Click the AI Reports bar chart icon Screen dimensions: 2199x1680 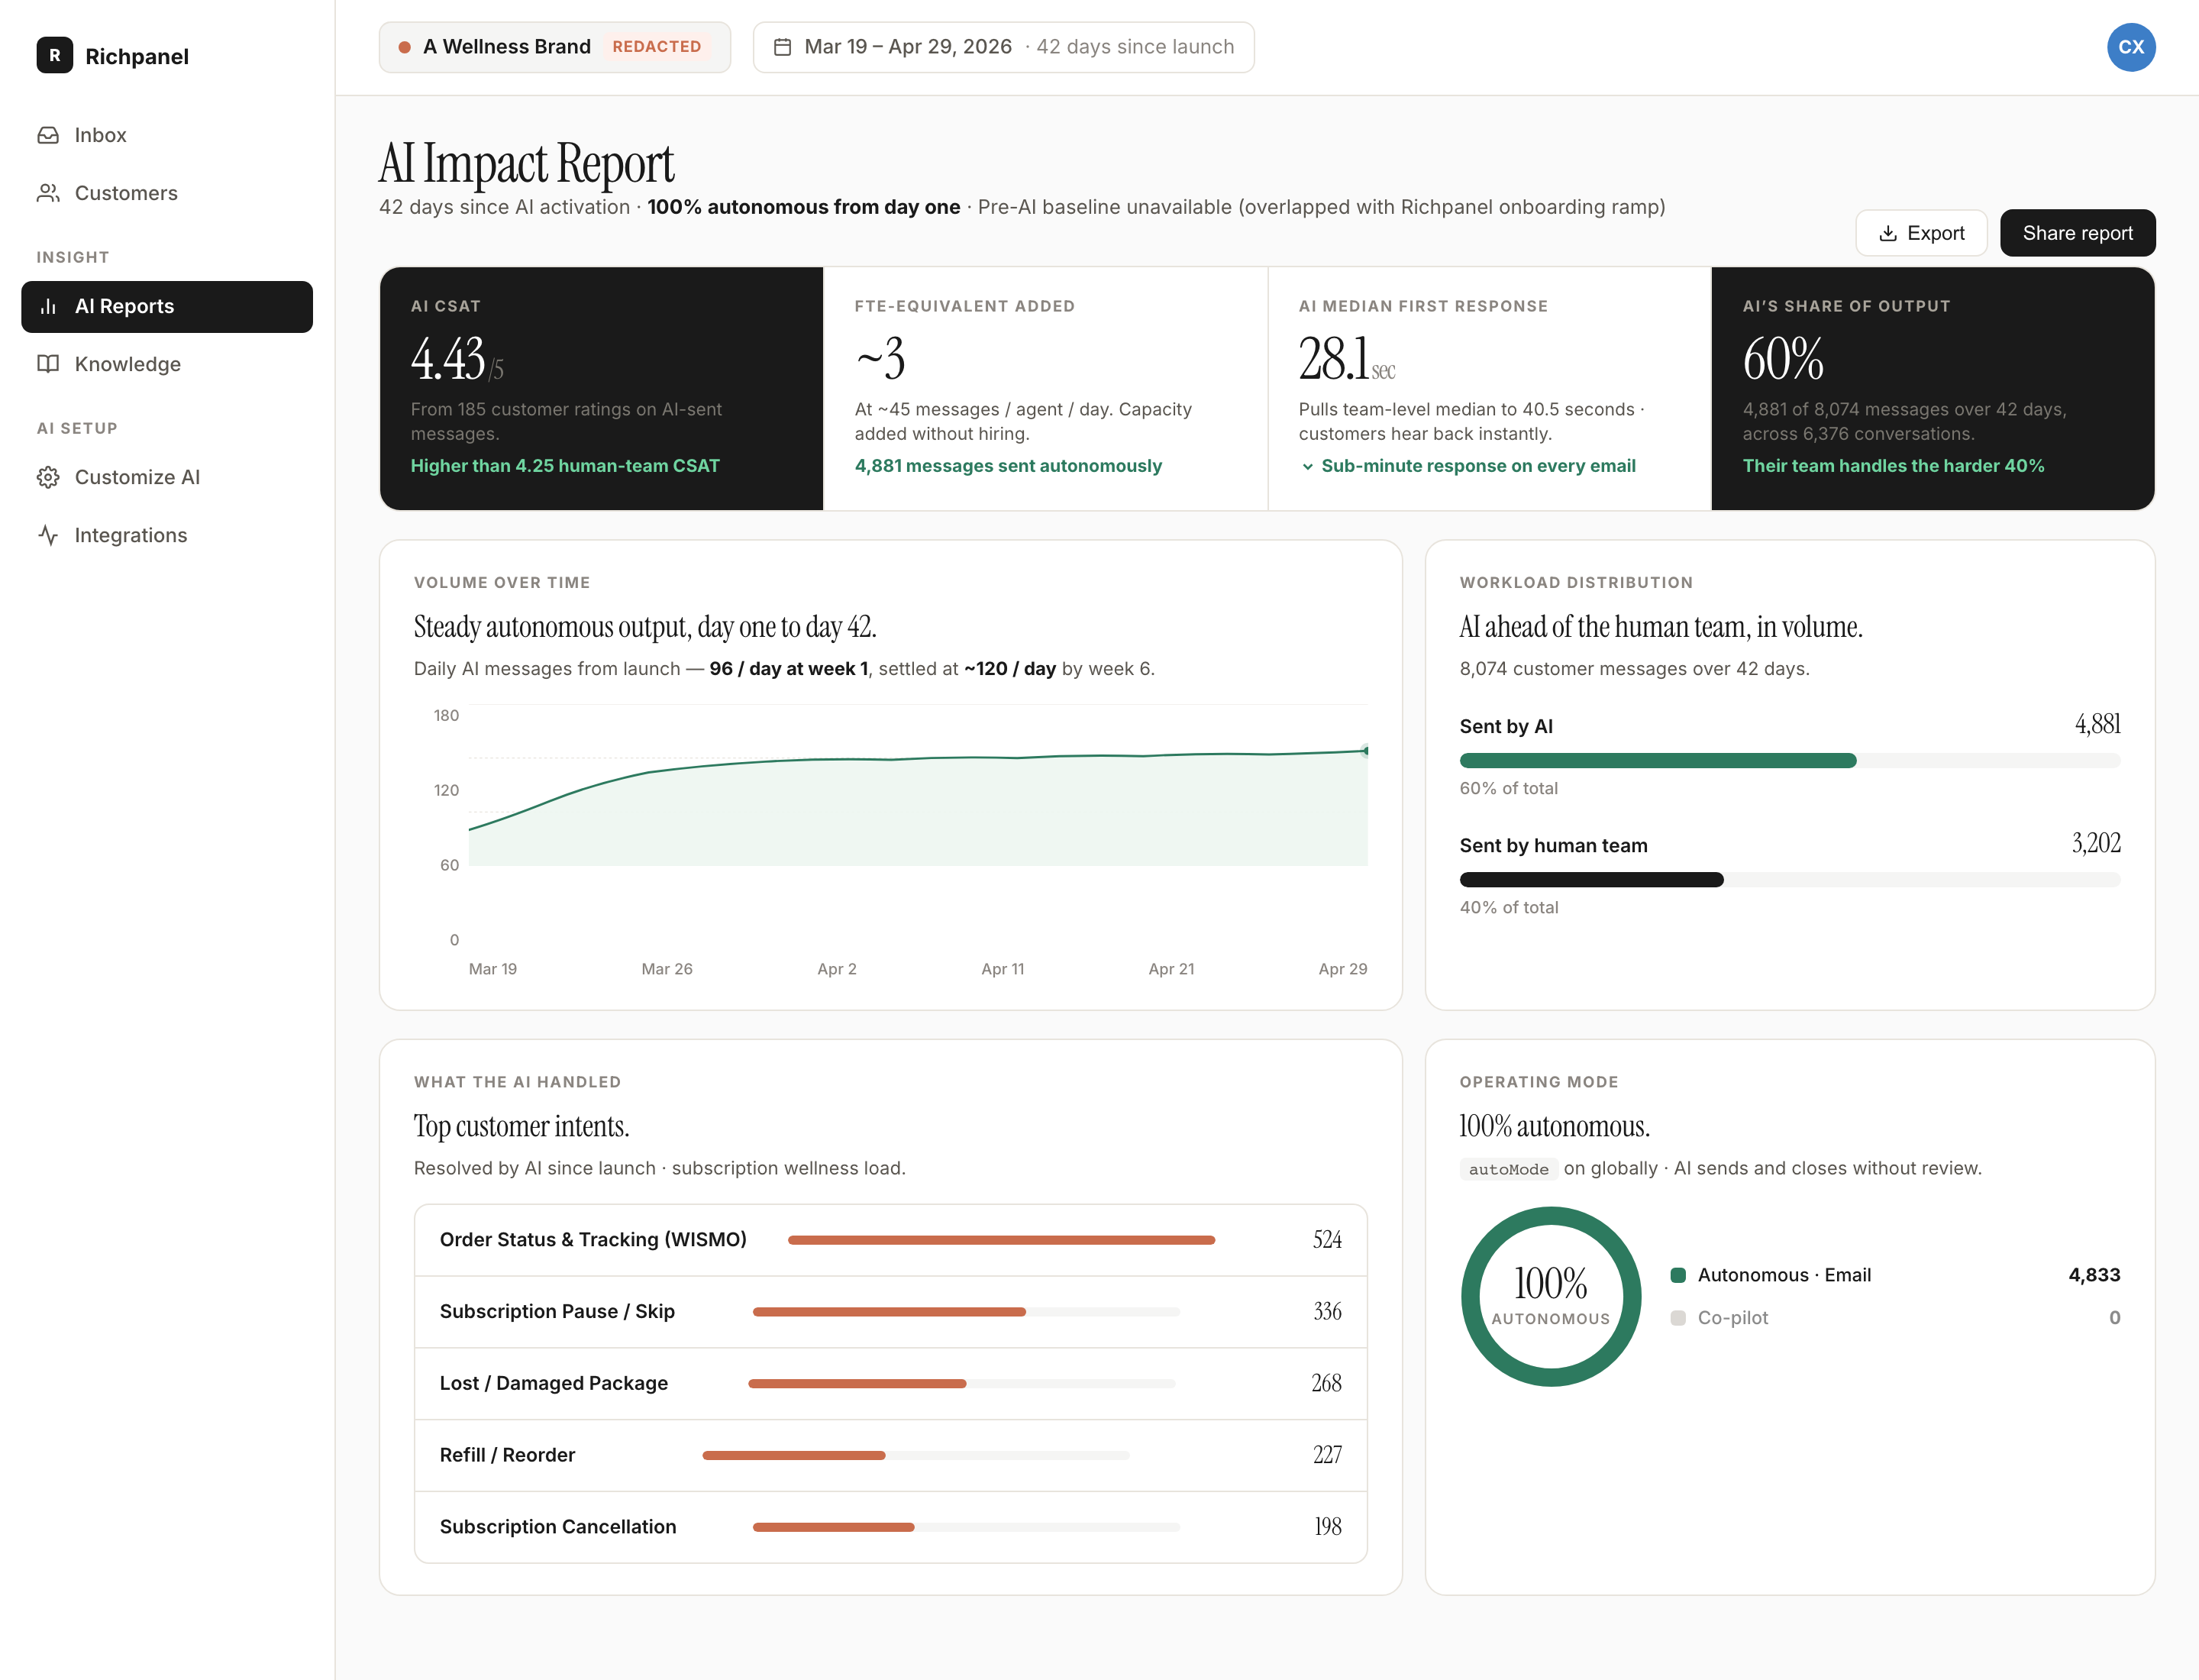click(48, 306)
